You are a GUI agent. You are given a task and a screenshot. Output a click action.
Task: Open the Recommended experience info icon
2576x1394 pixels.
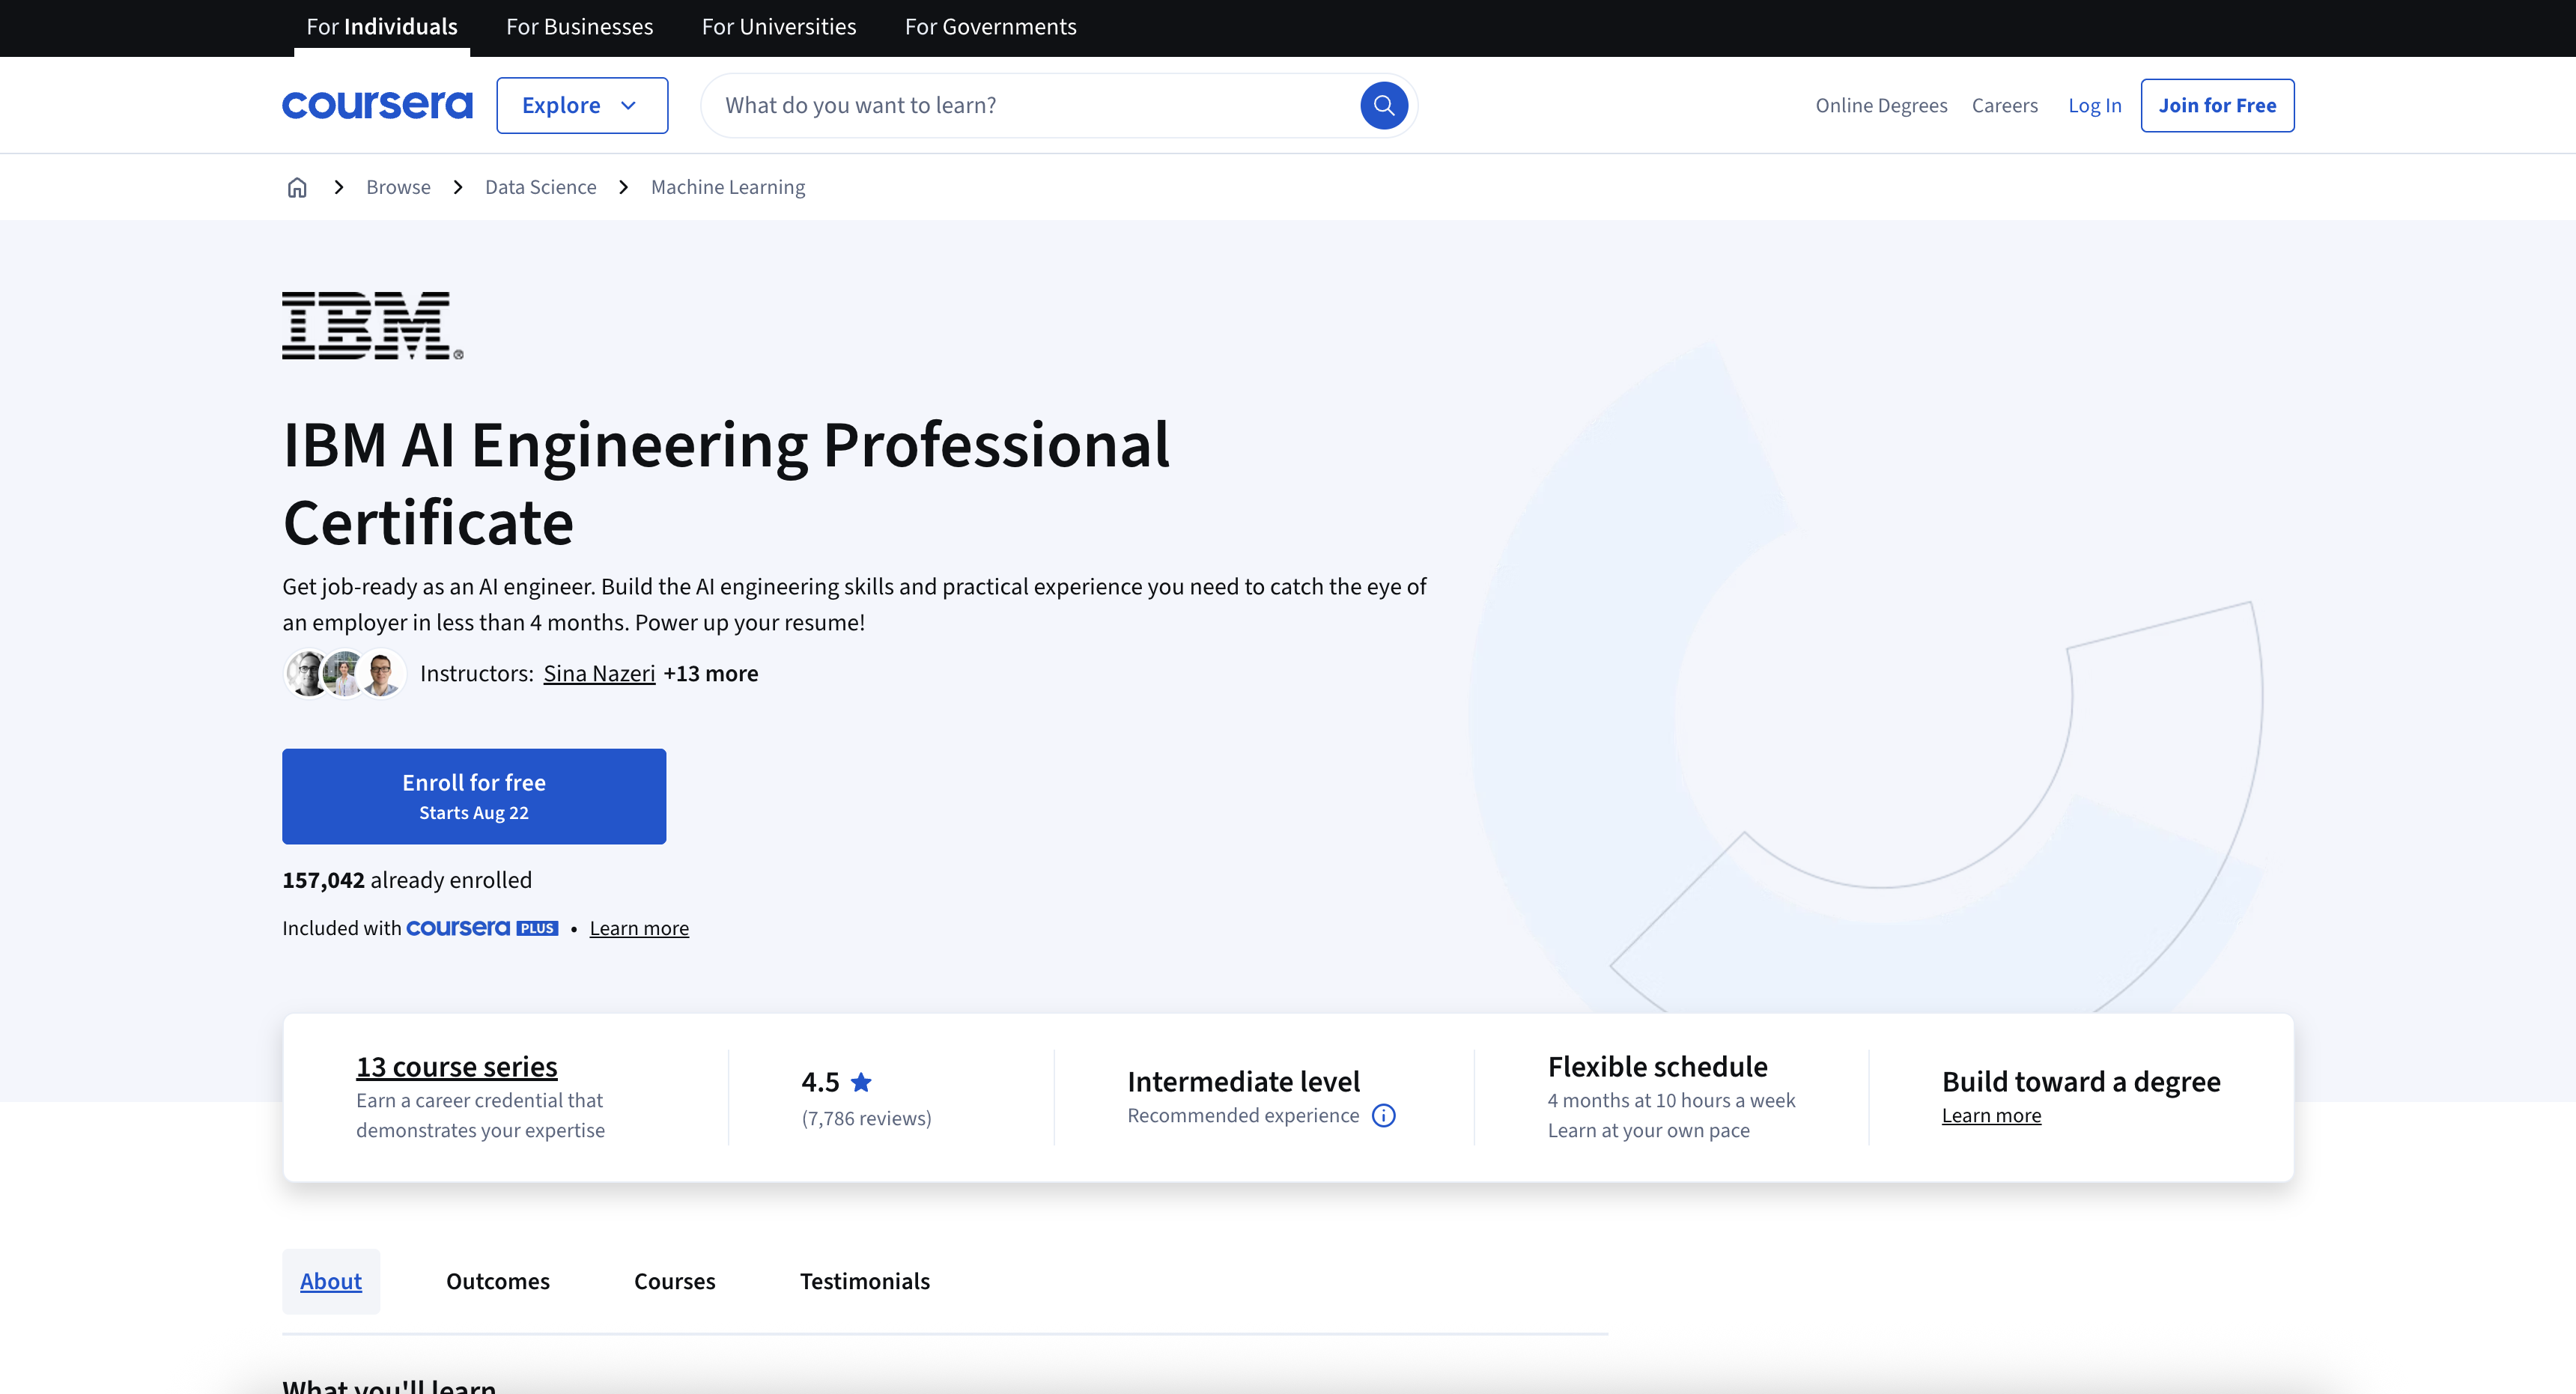click(1383, 1115)
